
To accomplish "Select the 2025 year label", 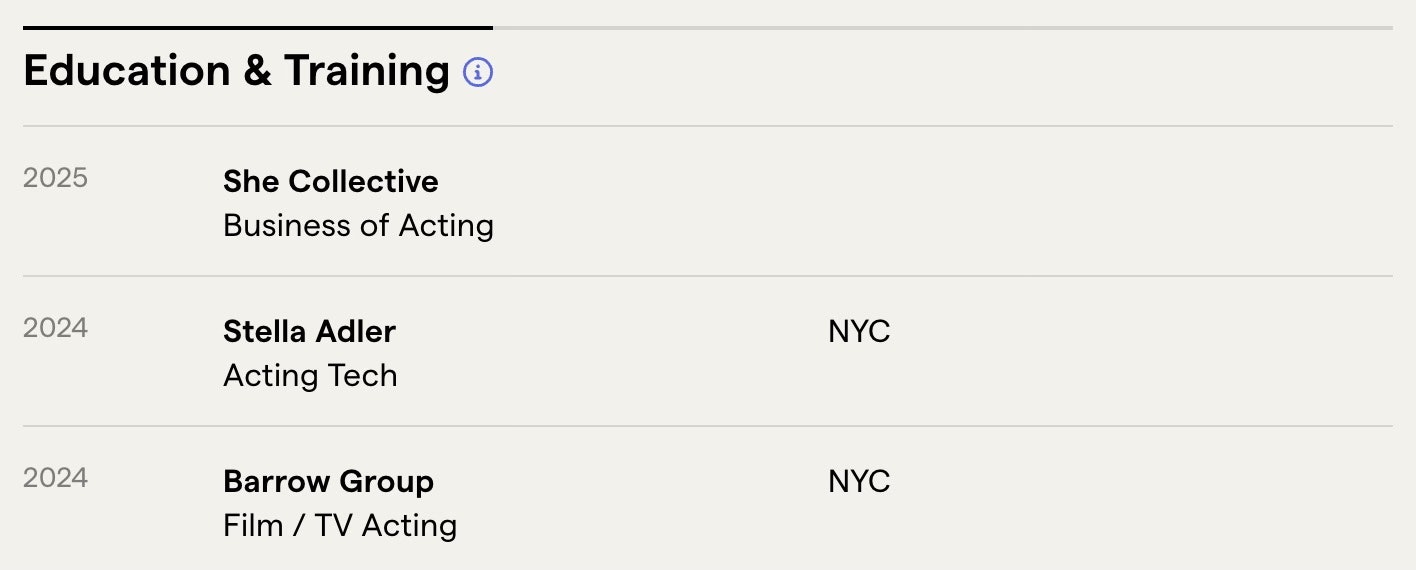I will [x=55, y=178].
